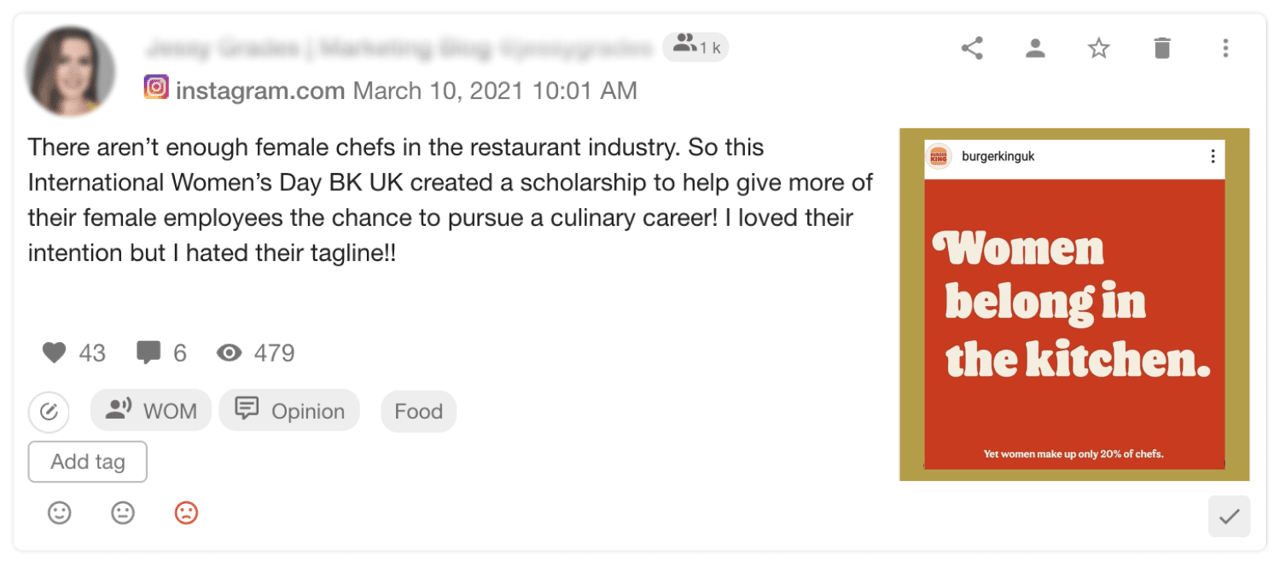The image size is (1280, 579).
Task: Click the eye views icon
Action: tap(230, 353)
